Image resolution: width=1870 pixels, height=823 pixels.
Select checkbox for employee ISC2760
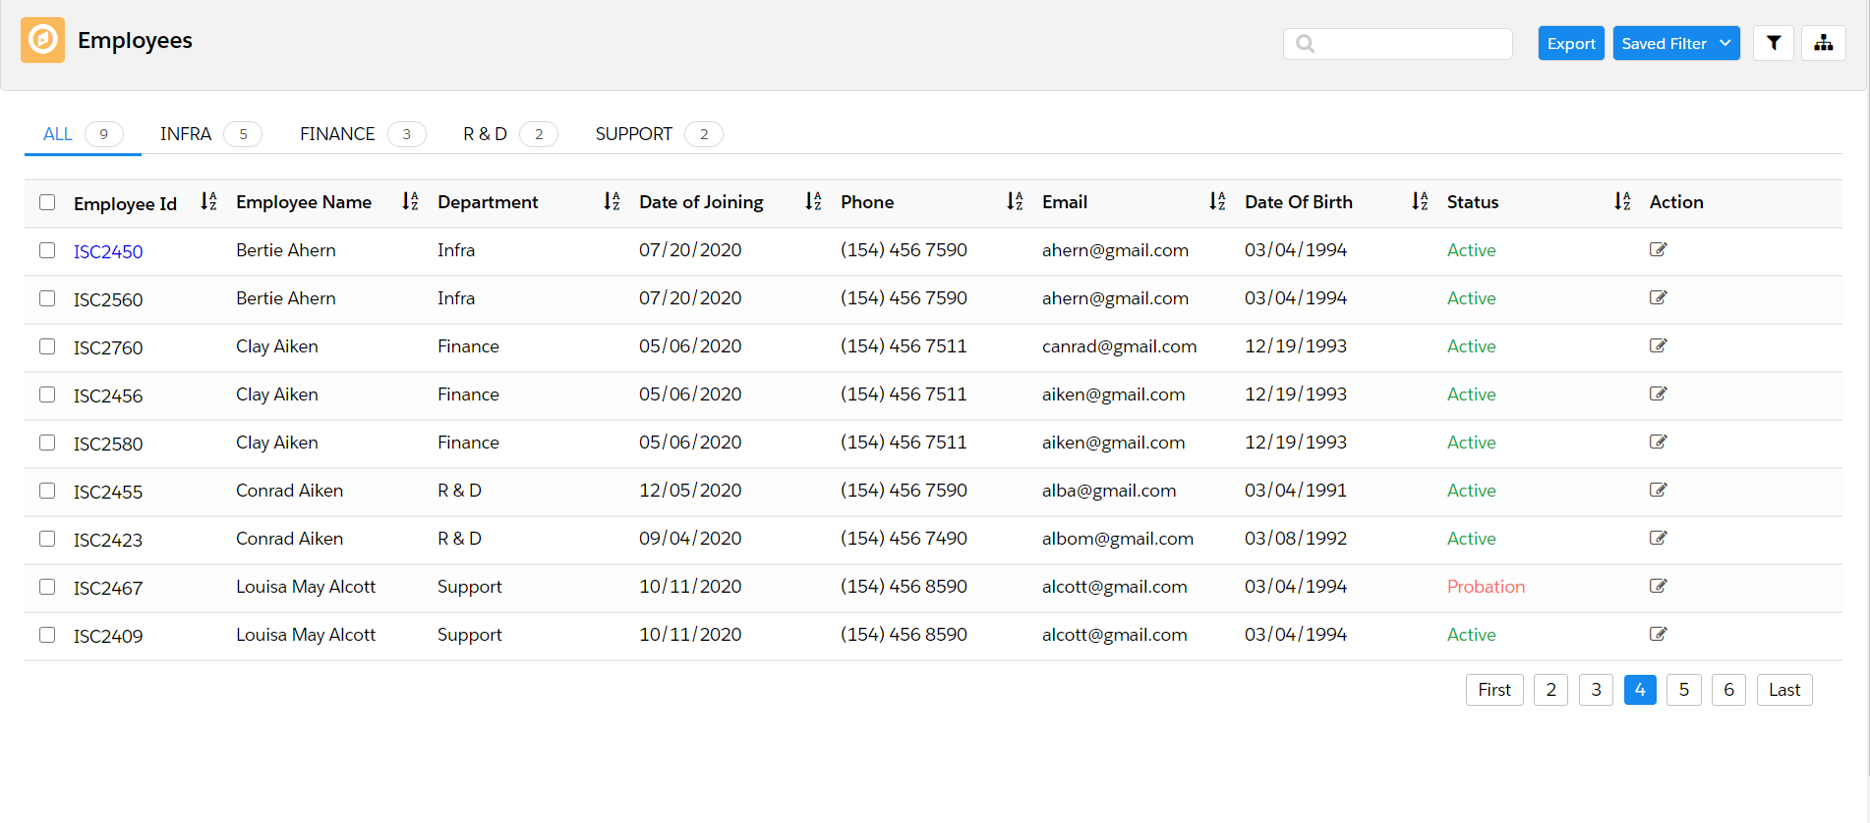[47, 346]
